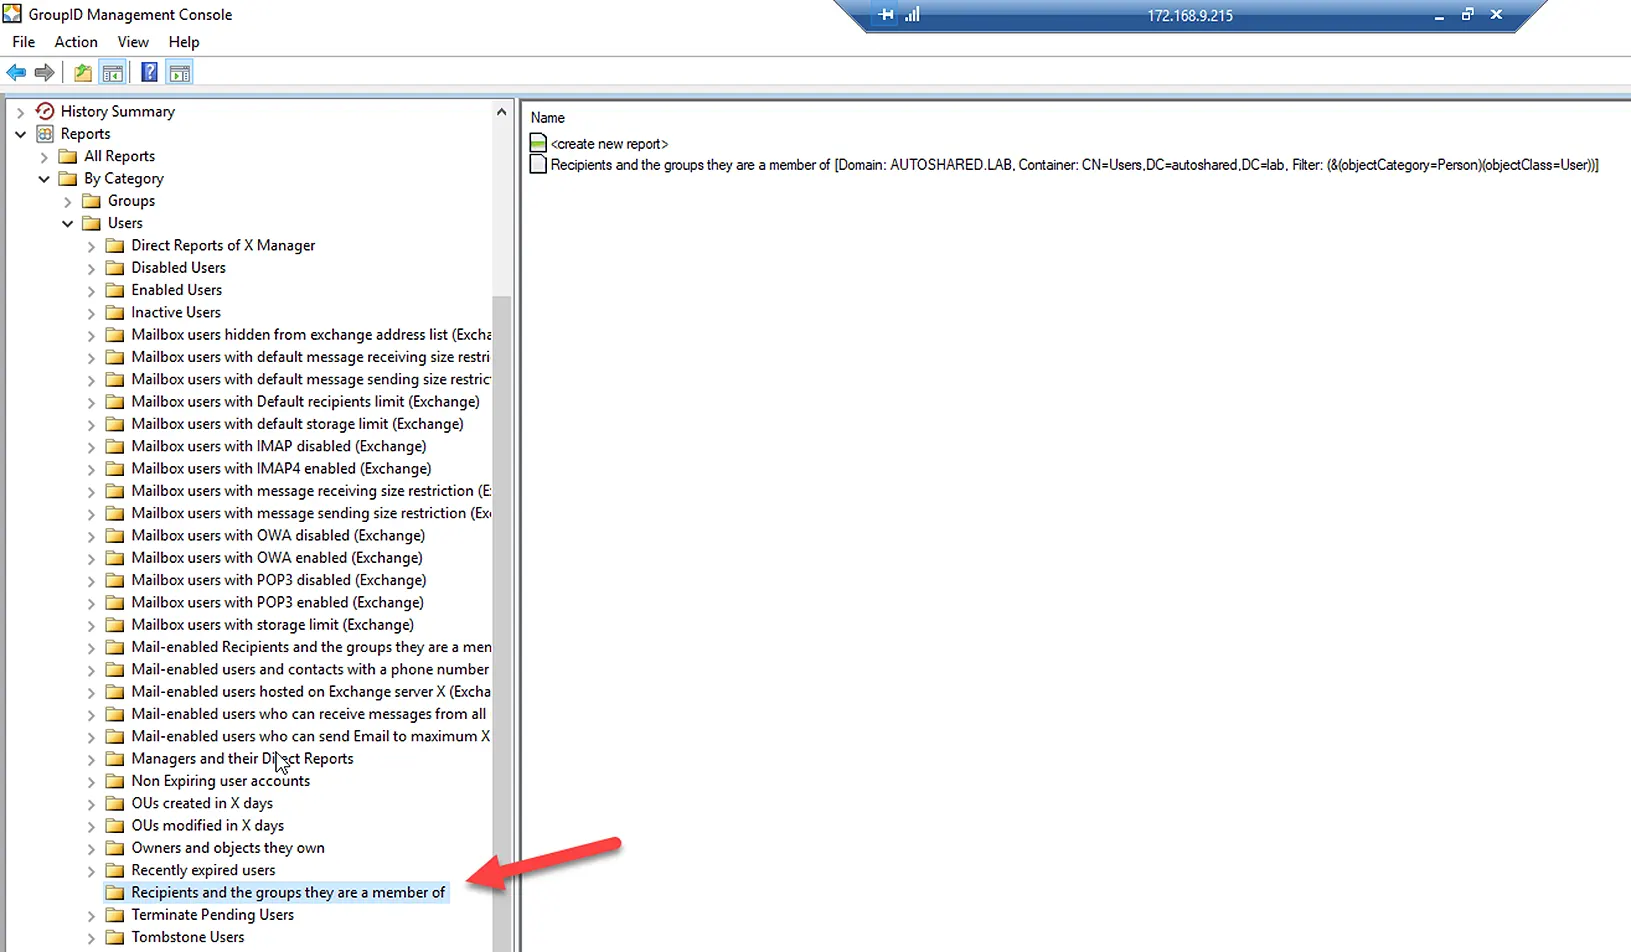This screenshot has width=1631, height=952.
Task: Click the Tombstone Users folder icon
Action: [115, 937]
